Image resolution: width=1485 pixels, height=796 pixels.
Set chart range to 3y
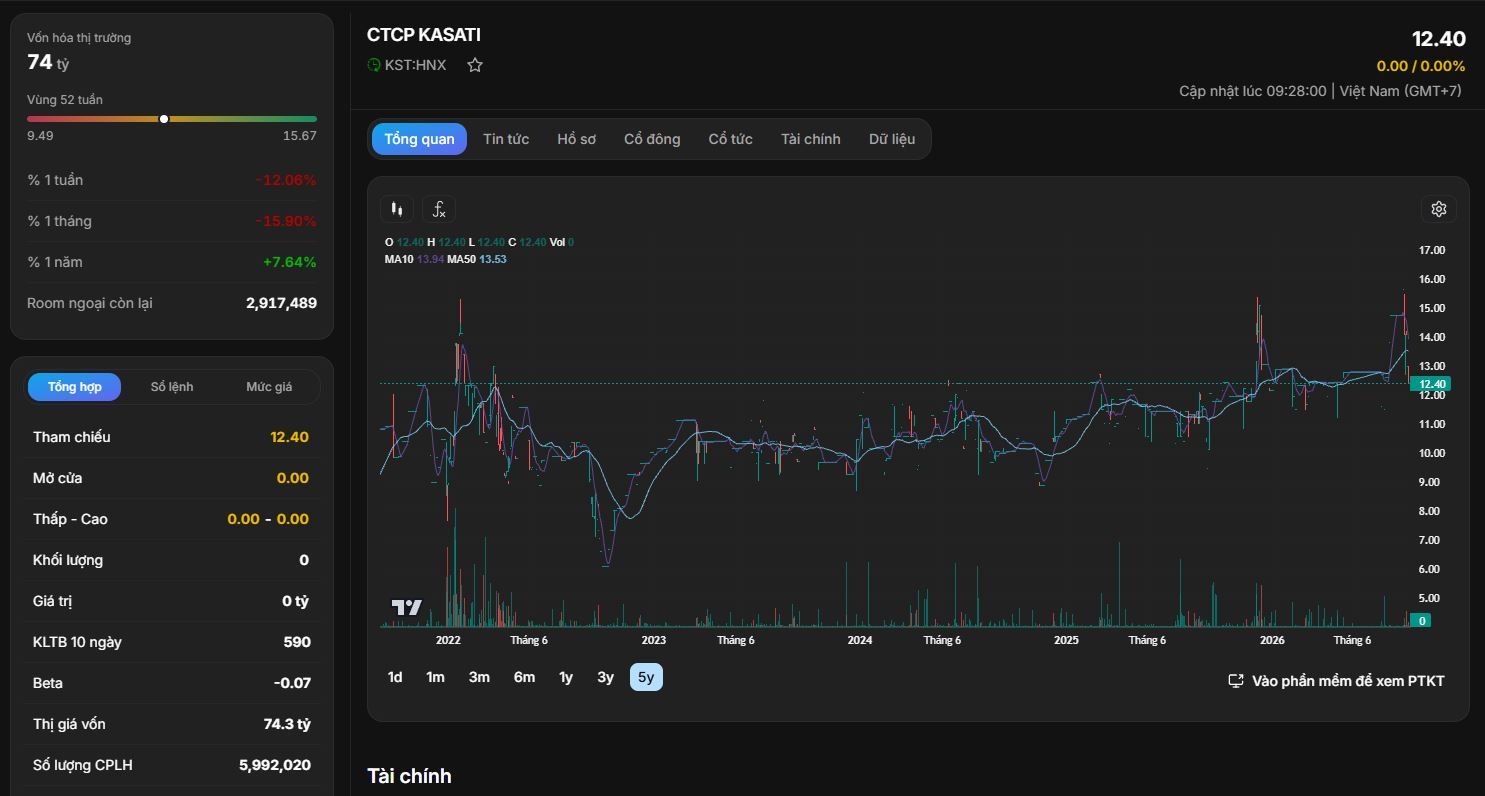pos(605,677)
